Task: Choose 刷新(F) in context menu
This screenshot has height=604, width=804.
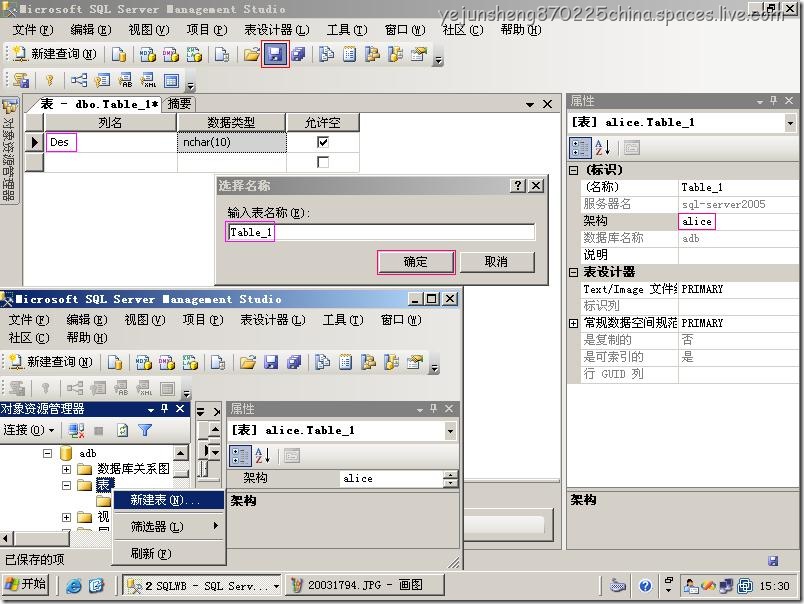Action: pos(169,553)
